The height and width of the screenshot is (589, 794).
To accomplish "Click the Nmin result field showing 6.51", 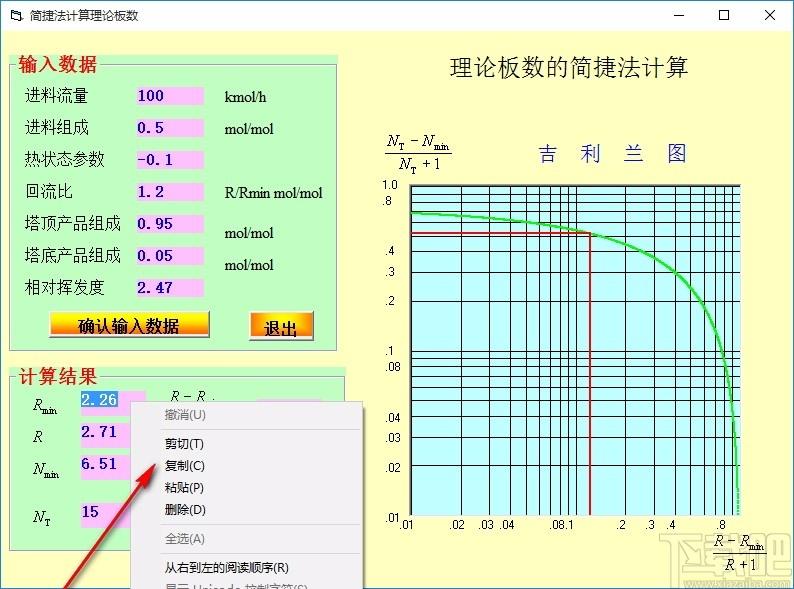I will 105,466.
